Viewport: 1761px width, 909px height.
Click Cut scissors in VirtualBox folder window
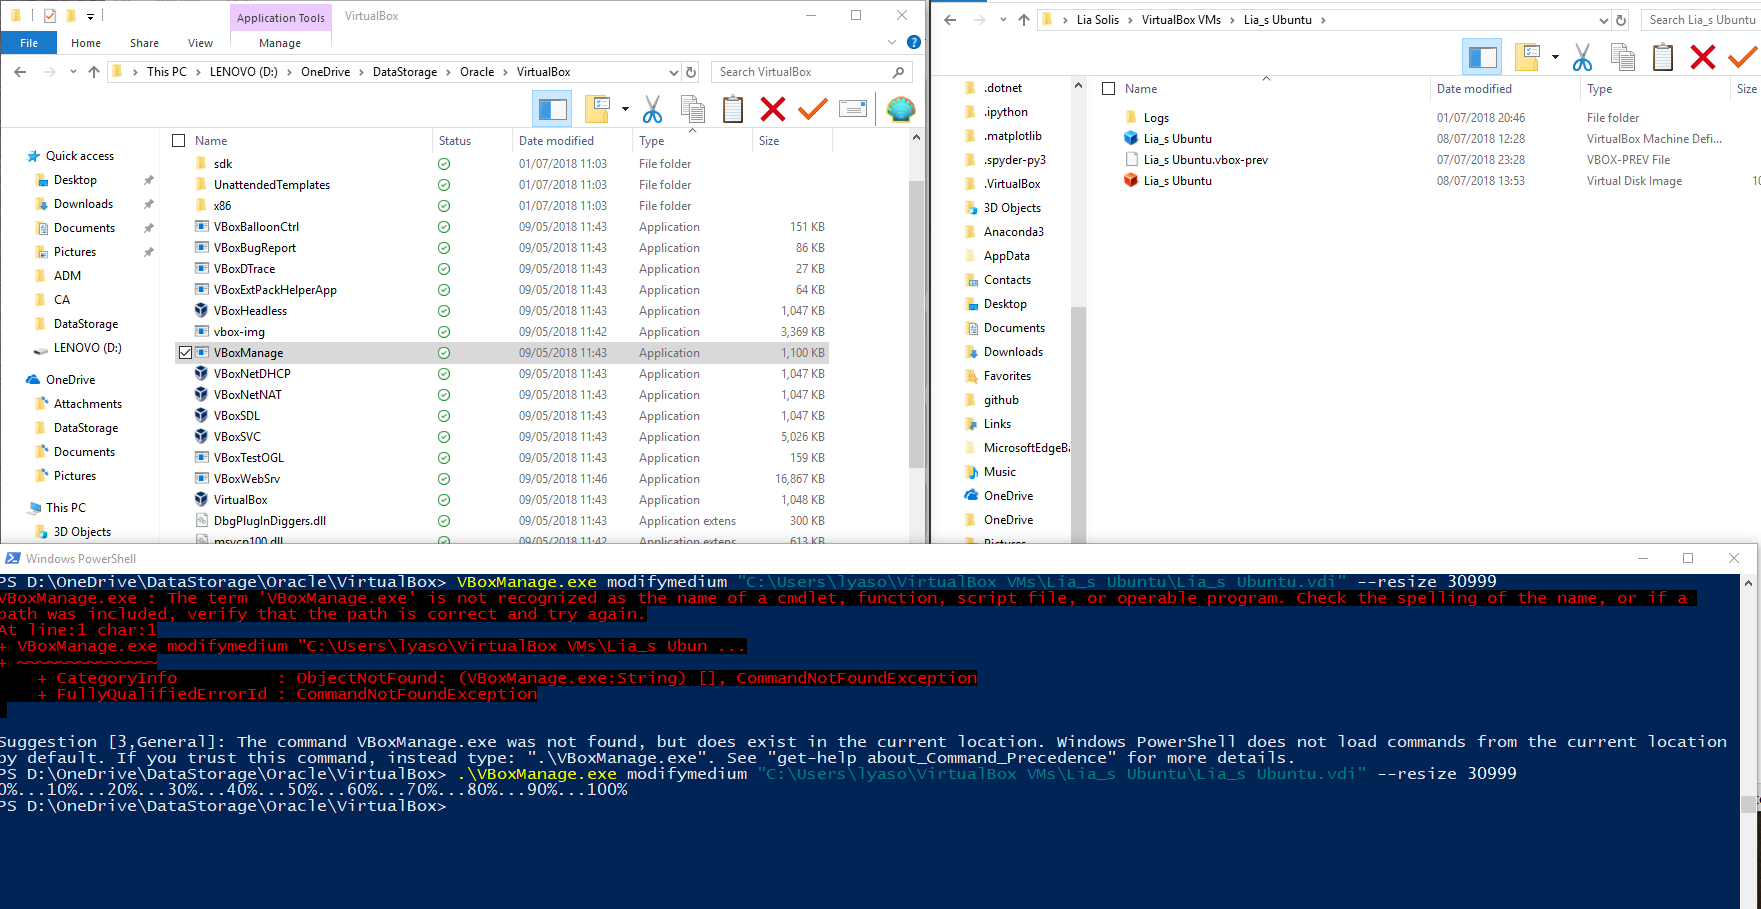click(652, 109)
